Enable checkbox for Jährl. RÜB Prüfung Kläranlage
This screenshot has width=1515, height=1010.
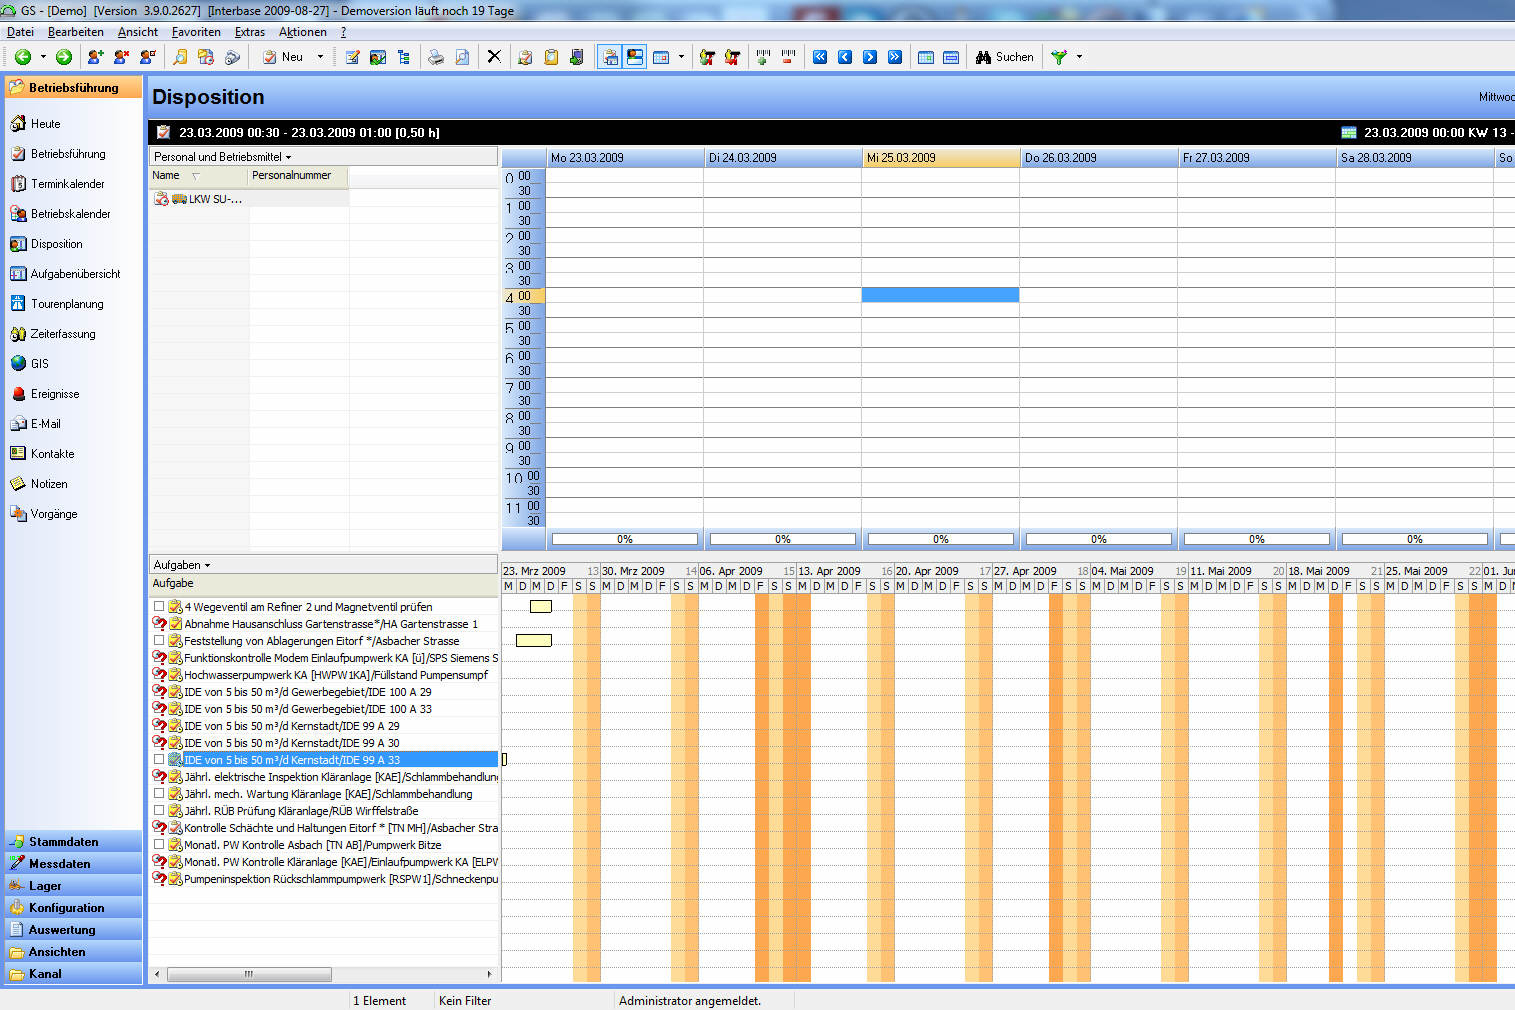pos(159,810)
